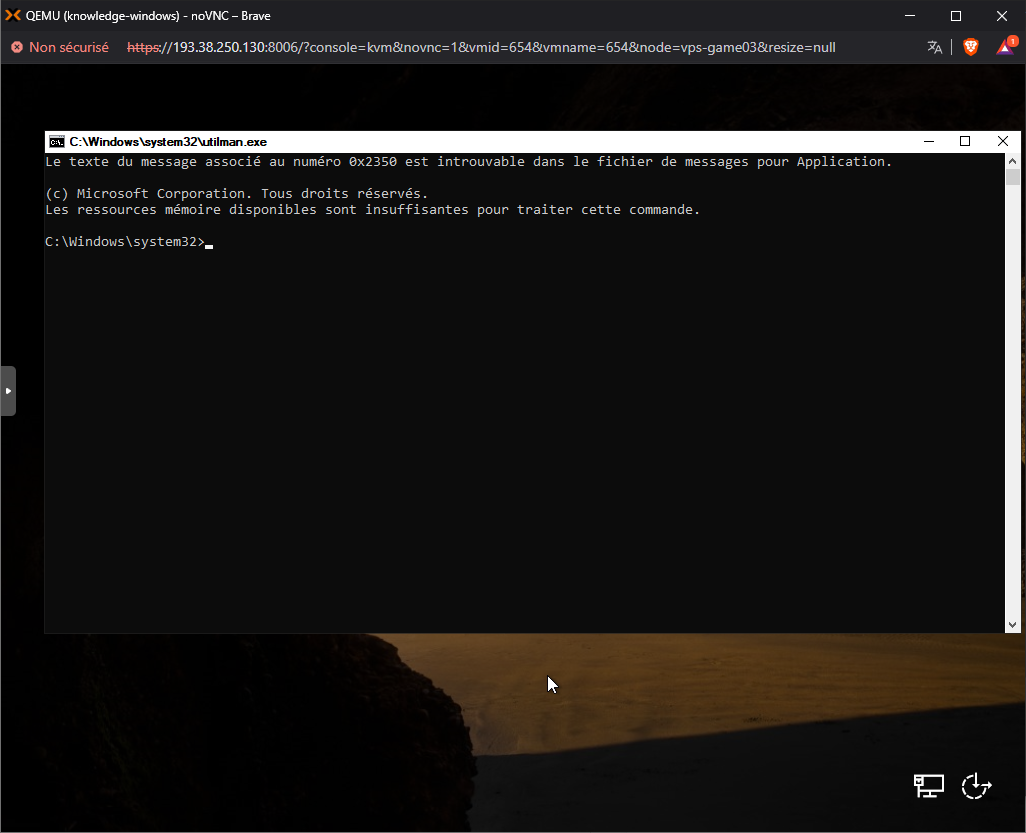
Task: Minimize the Brave noVNC browser window
Action: point(910,15)
